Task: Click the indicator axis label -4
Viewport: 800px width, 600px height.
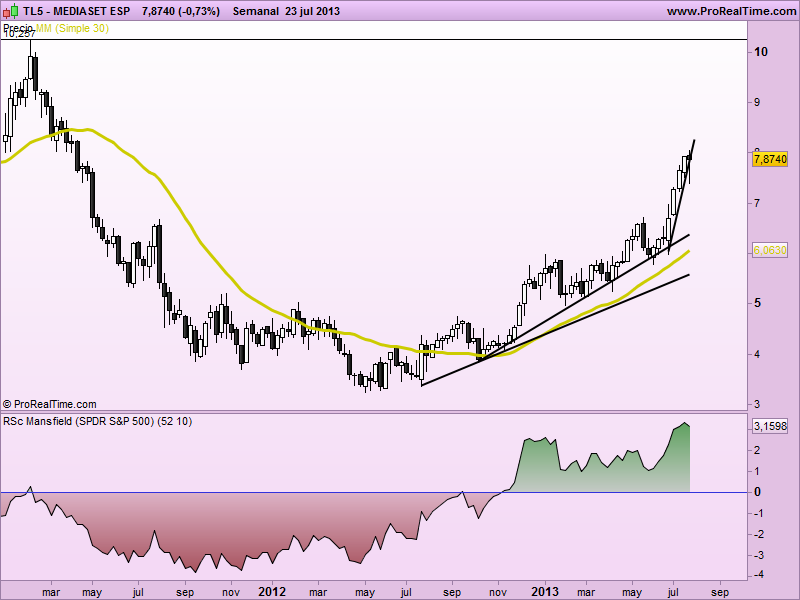Action: tap(759, 575)
